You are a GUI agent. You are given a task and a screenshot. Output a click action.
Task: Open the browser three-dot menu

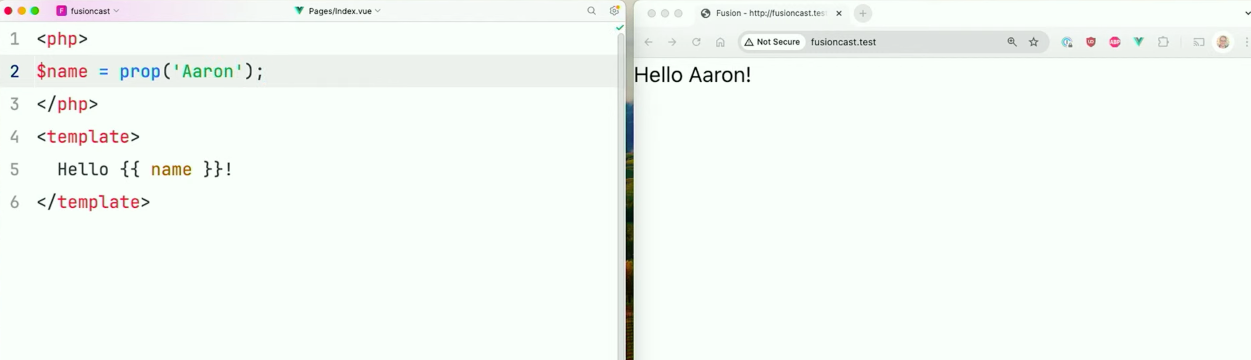1247,42
